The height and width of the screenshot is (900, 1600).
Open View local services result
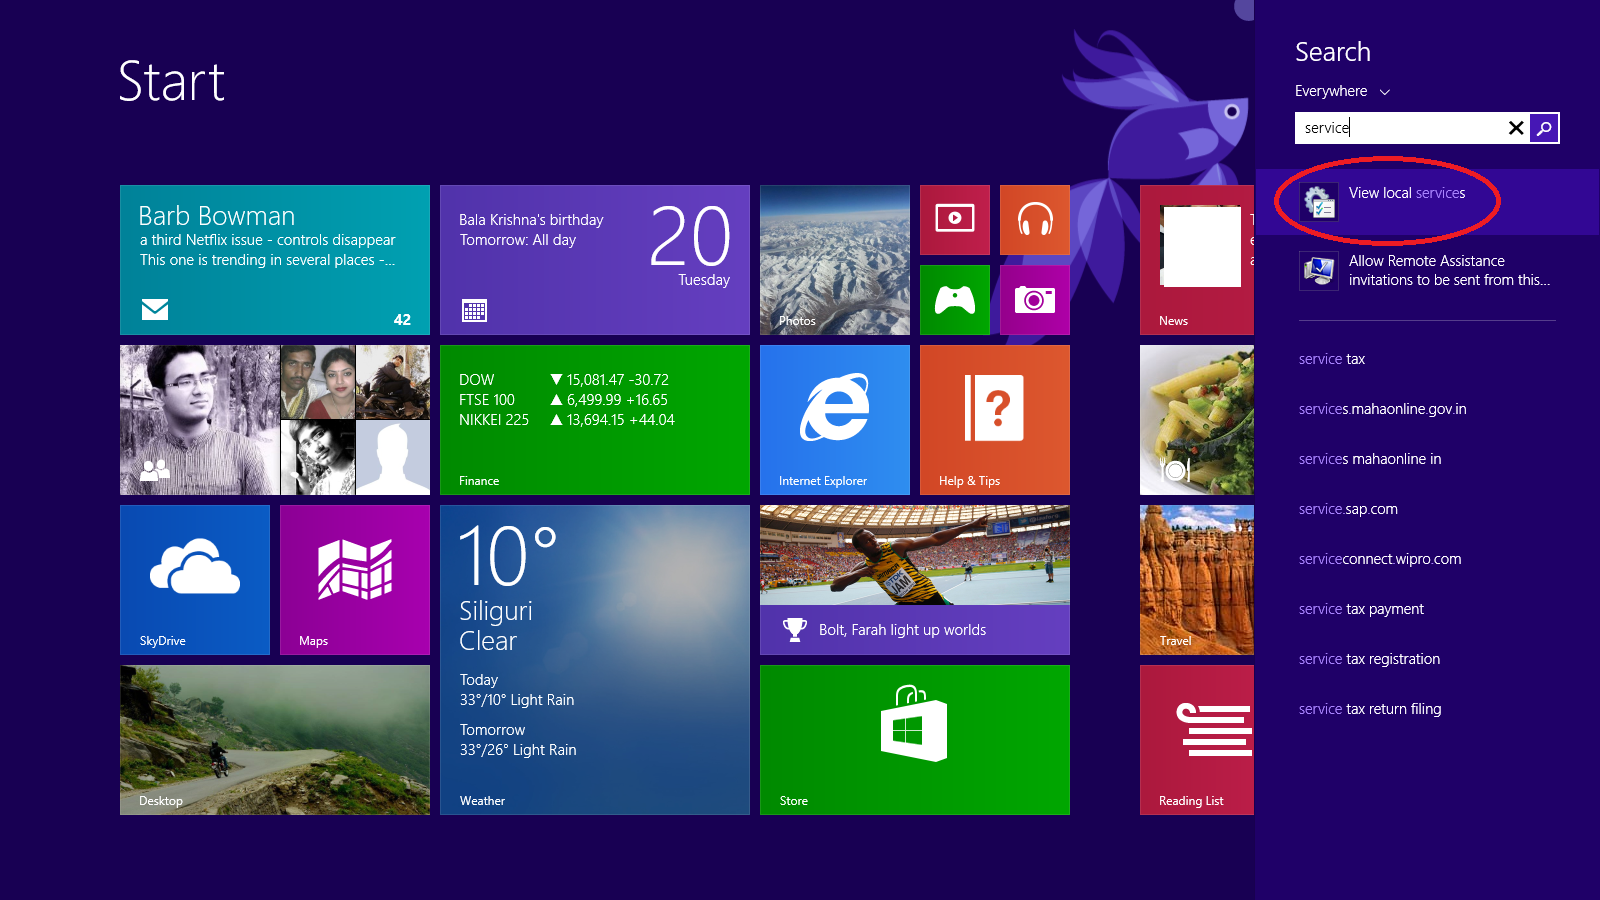click(x=1427, y=202)
